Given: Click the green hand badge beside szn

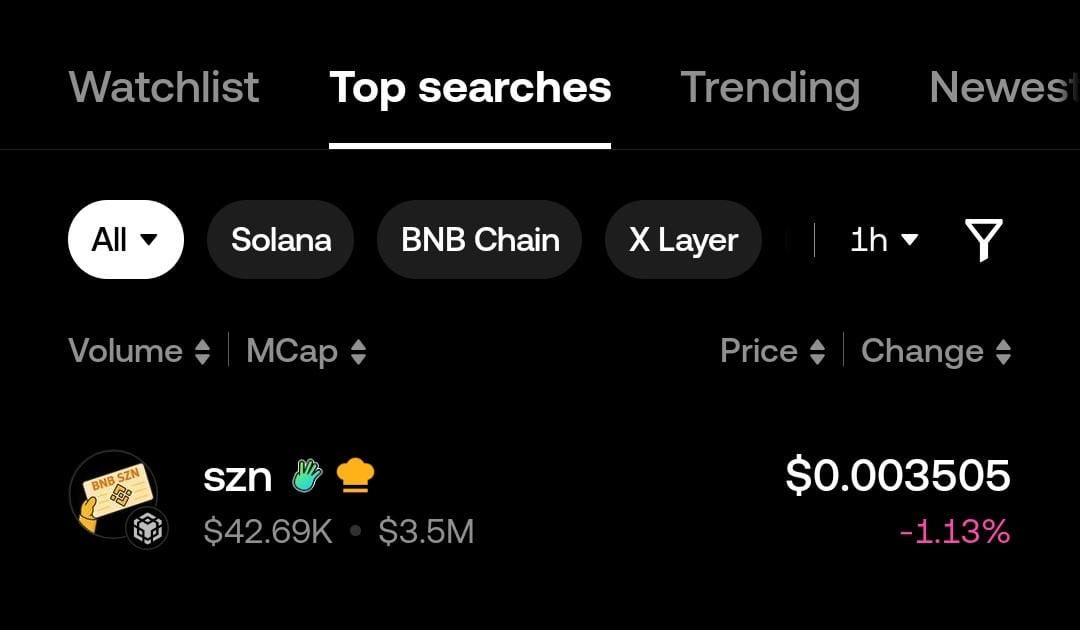Looking at the screenshot, I should 307,476.
